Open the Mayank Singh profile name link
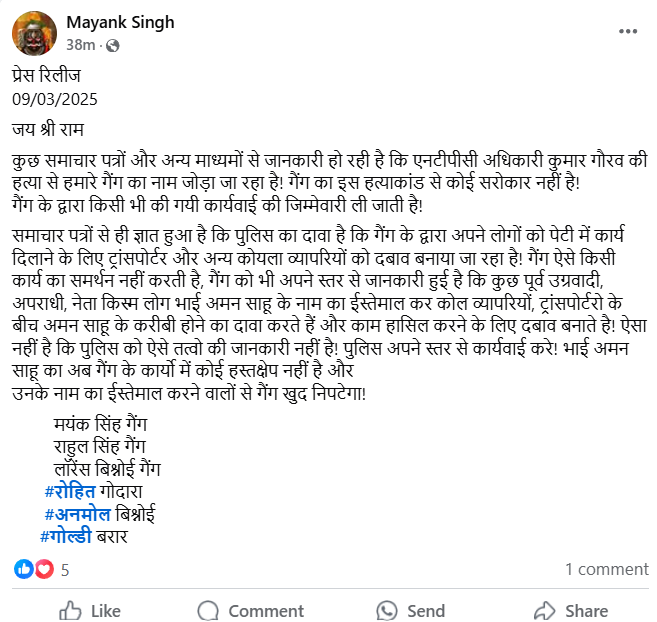The height and width of the screenshot is (622, 657). [x=119, y=22]
